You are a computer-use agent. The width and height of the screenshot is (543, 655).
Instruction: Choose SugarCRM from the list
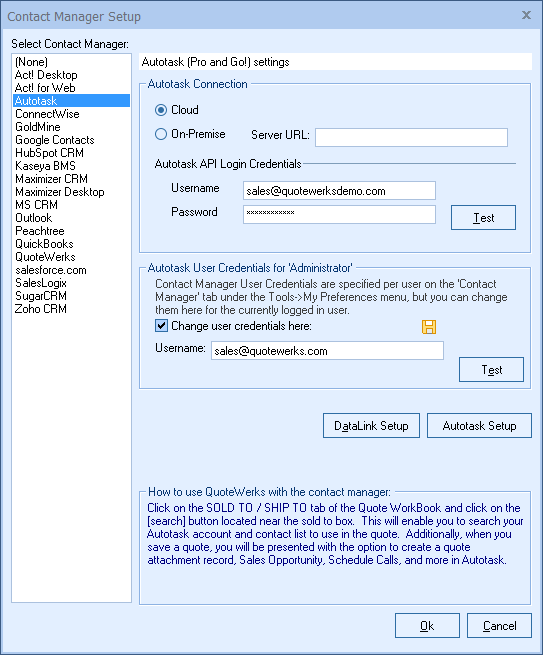click(x=71, y=296)
